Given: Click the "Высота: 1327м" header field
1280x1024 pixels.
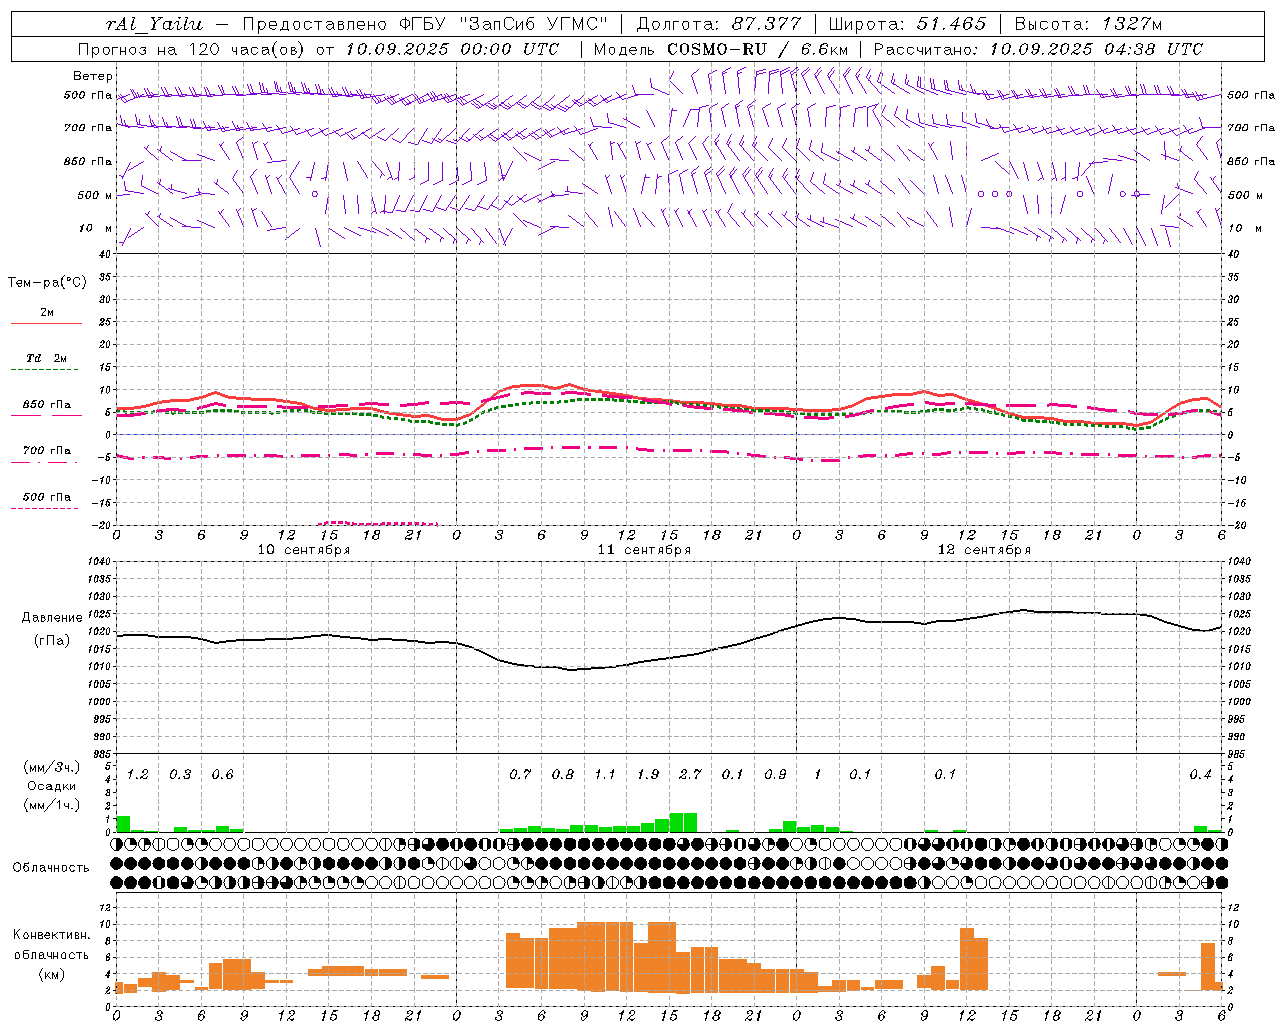Looking at the screenshot, I should pyautogui.click(x=1088, y=24).
